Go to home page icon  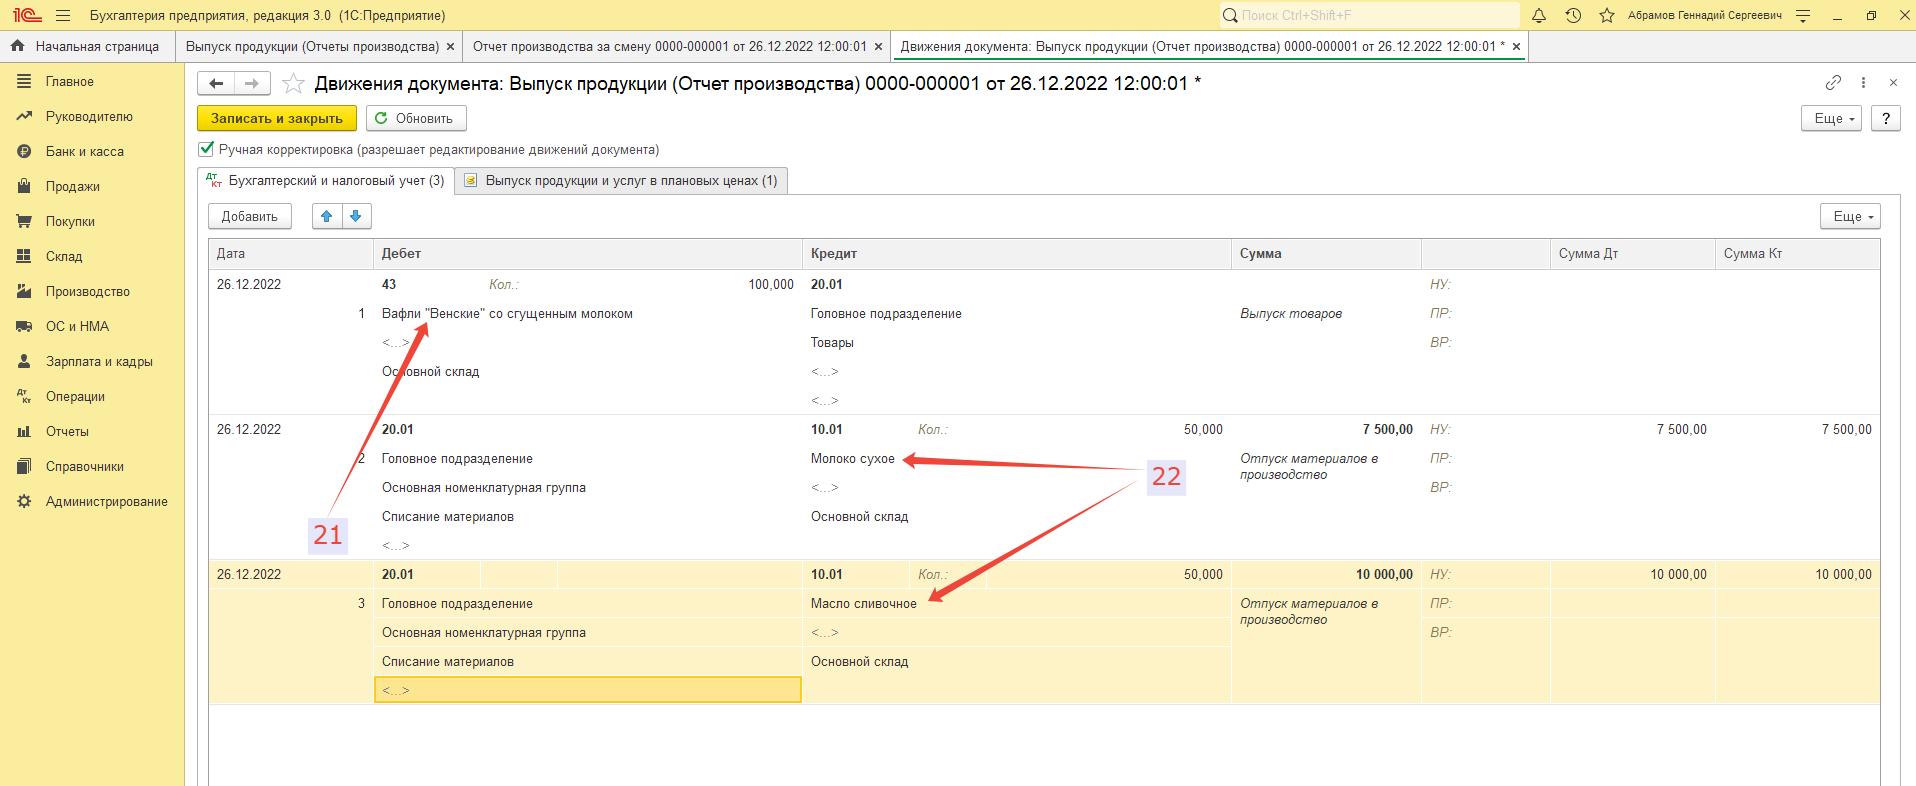point(17,46)
